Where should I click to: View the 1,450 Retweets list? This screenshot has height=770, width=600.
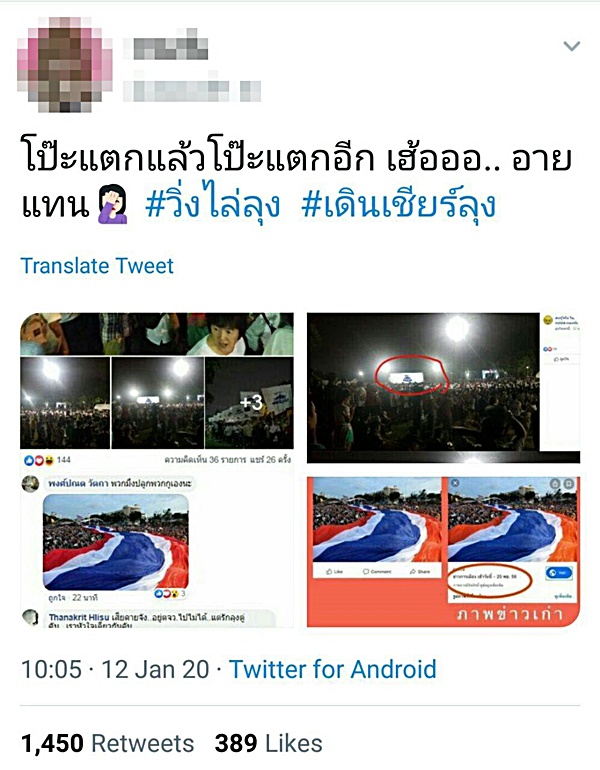tap(108, 743)
